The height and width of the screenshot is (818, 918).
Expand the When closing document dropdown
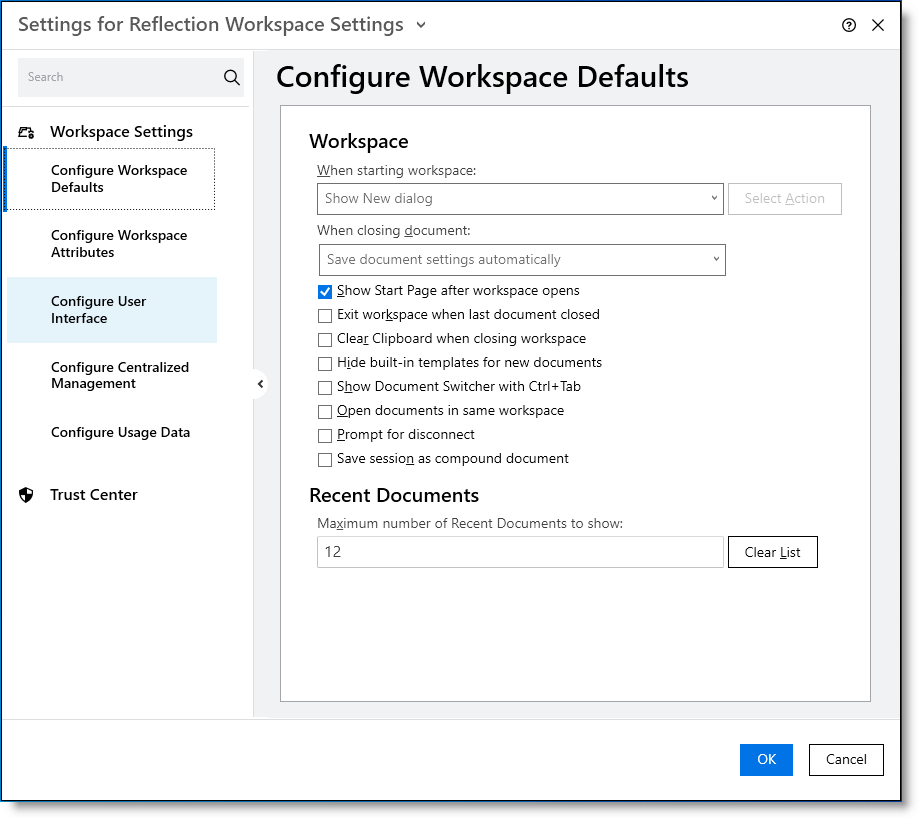coord(522,260)
